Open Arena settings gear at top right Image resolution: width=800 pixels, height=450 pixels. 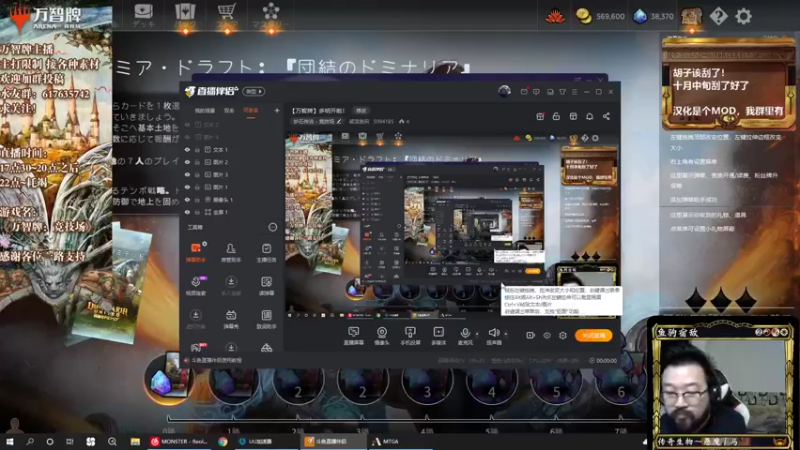[743, 16]
